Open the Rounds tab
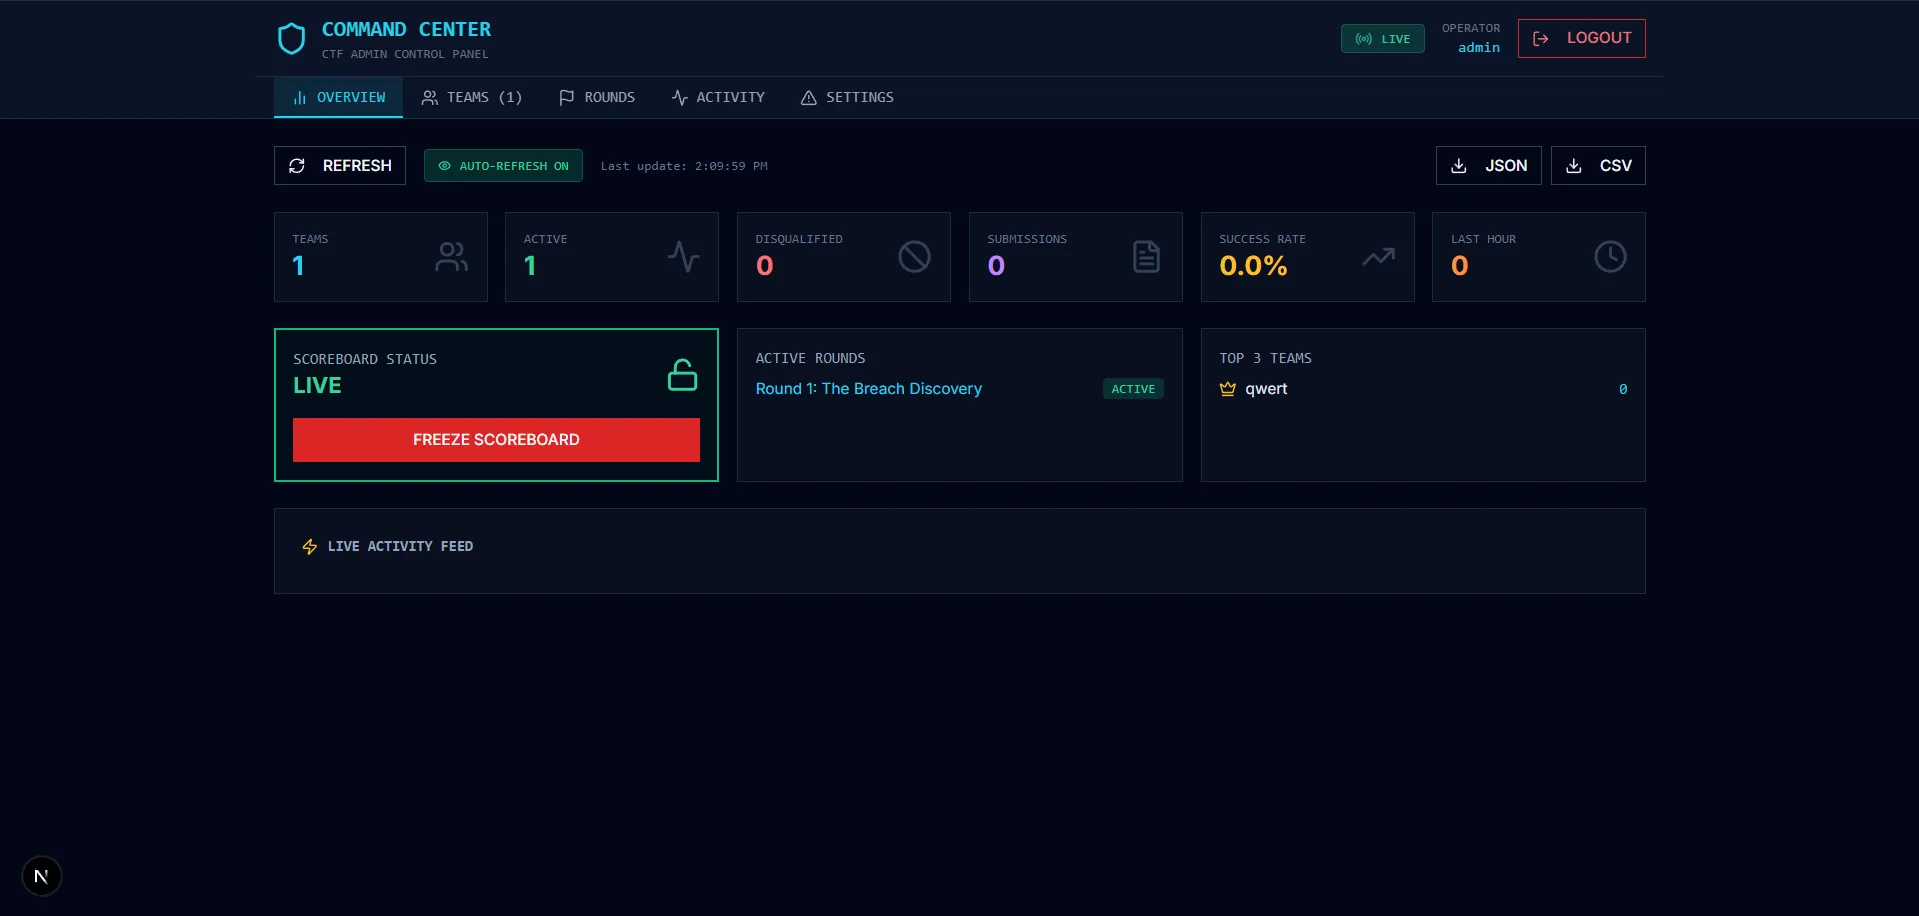Image resolution: width=1919 pixels, height=916 pixels. click(597, 97)
